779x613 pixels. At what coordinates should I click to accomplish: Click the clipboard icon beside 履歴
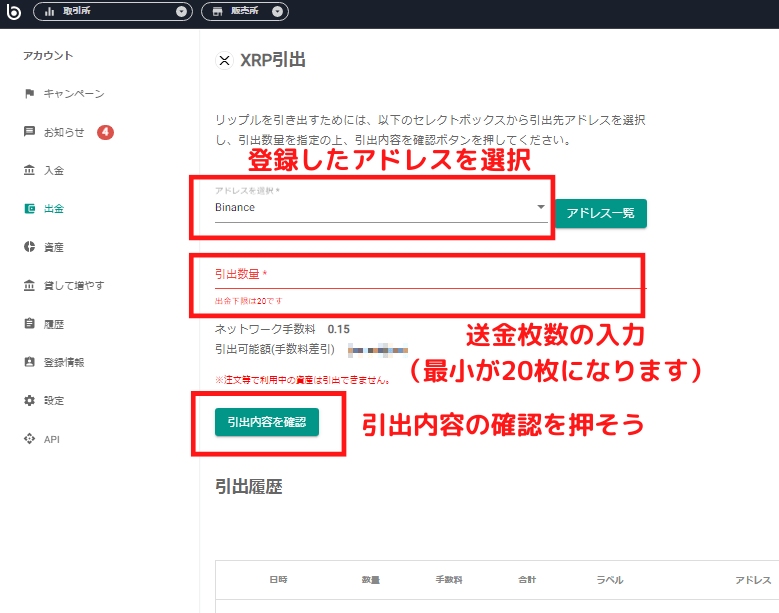(30, 324)
